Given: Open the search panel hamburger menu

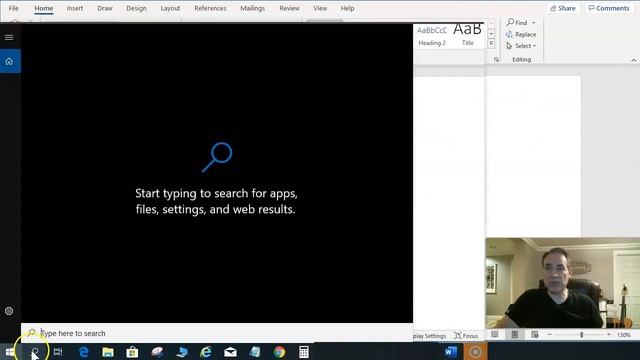Looking at the screenshot, I should coord(9,37).
